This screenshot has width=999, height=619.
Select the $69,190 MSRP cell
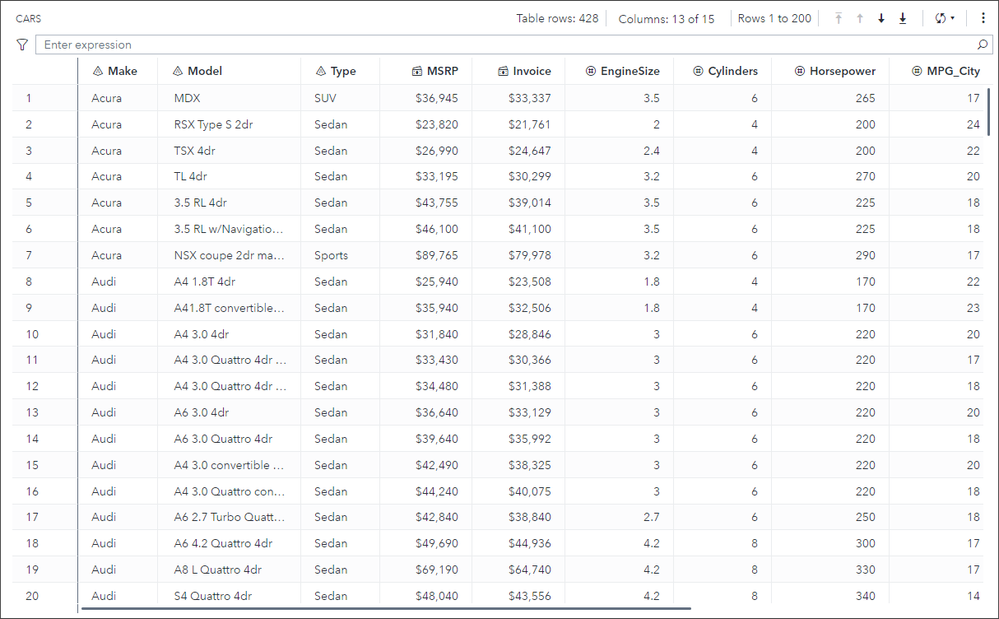coord(426,569)
